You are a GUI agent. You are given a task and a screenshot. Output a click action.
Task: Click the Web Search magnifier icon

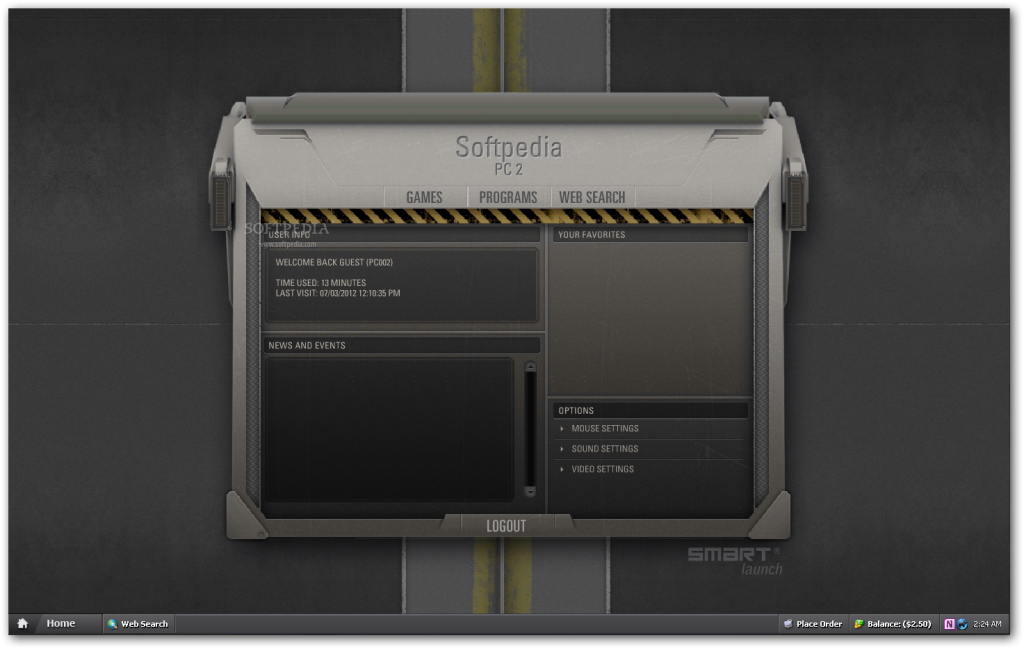[112, 624]
